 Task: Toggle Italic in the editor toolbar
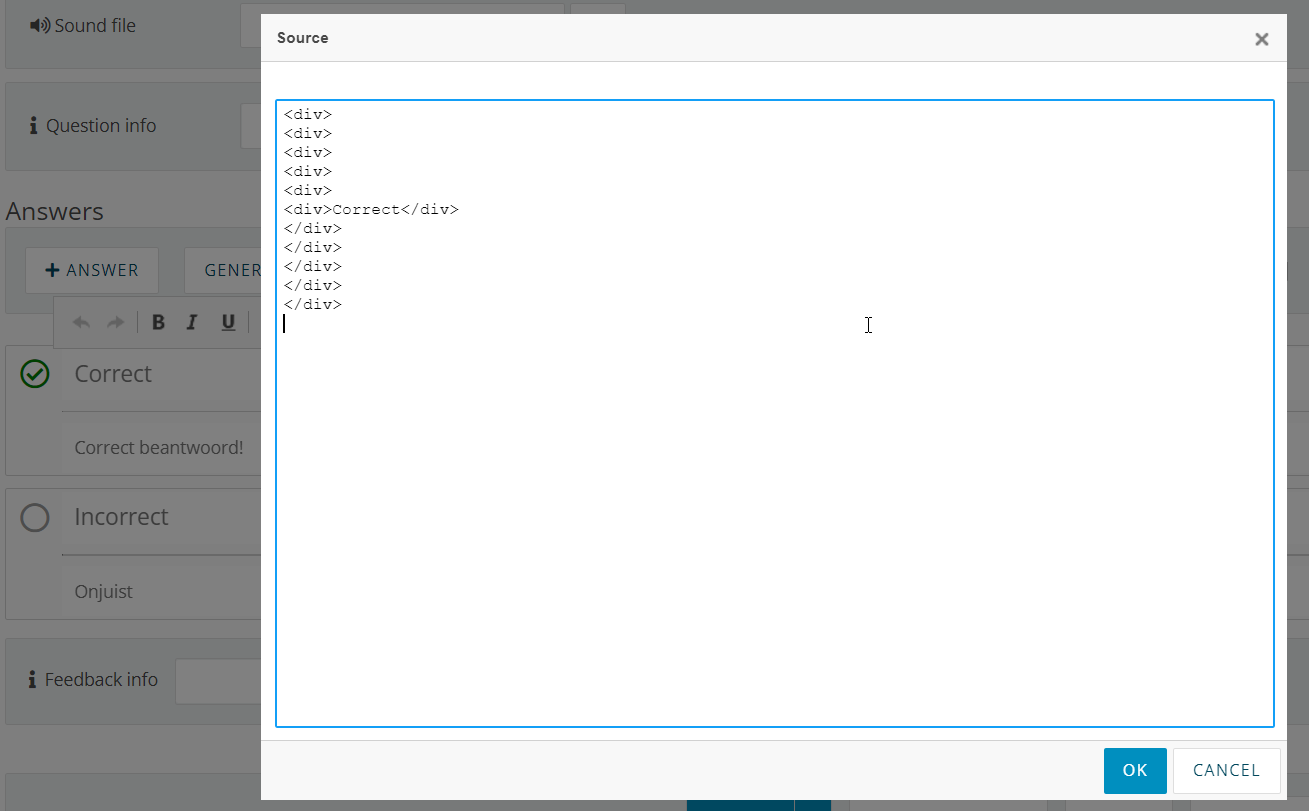coord(192,322)
